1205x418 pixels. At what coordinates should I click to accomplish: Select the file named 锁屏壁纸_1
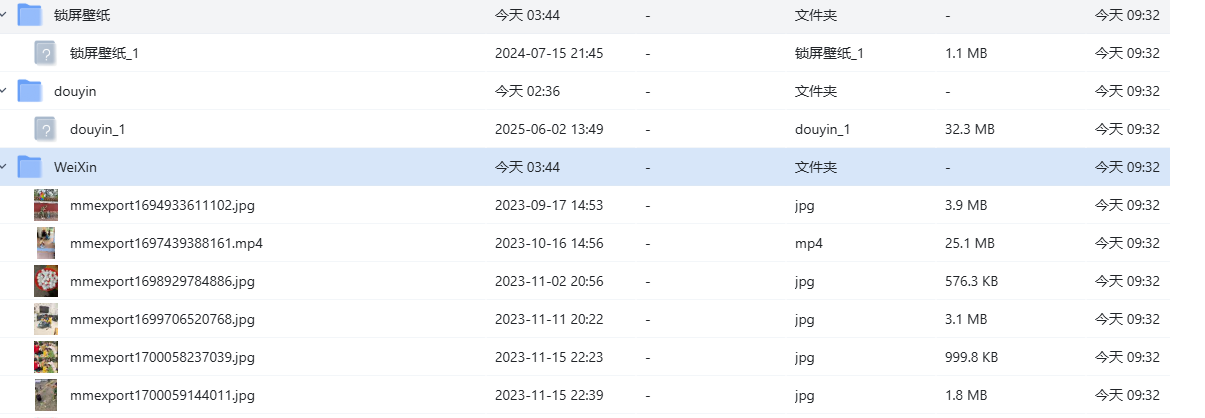pos(104,53)
